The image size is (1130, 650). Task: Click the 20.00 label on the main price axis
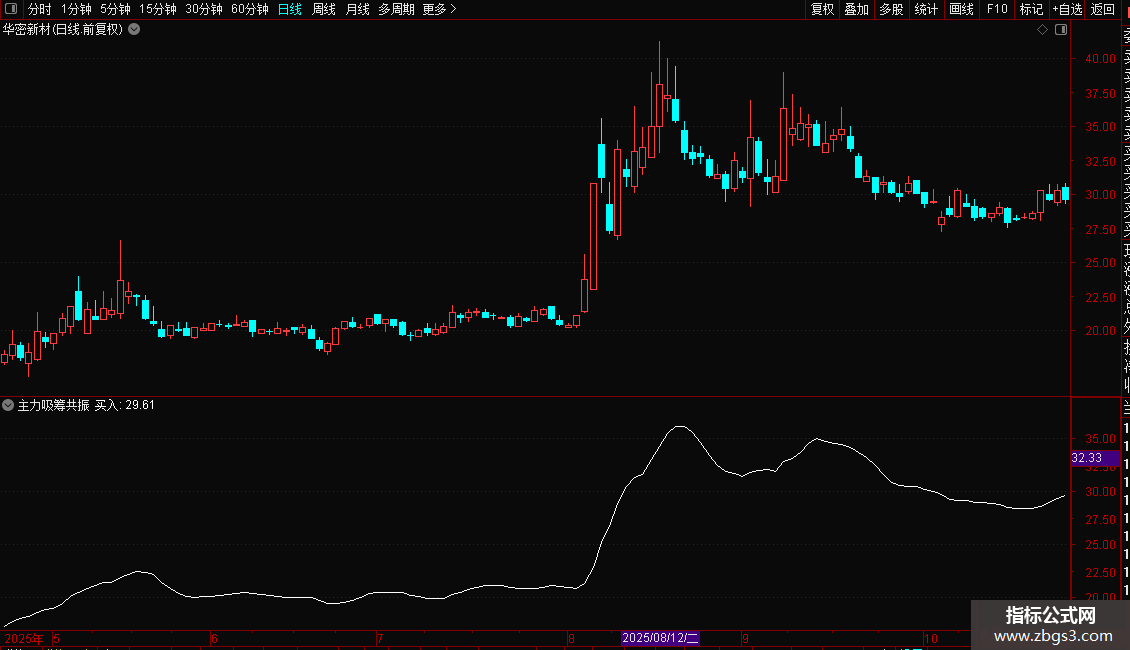[x=1100, y=331]
